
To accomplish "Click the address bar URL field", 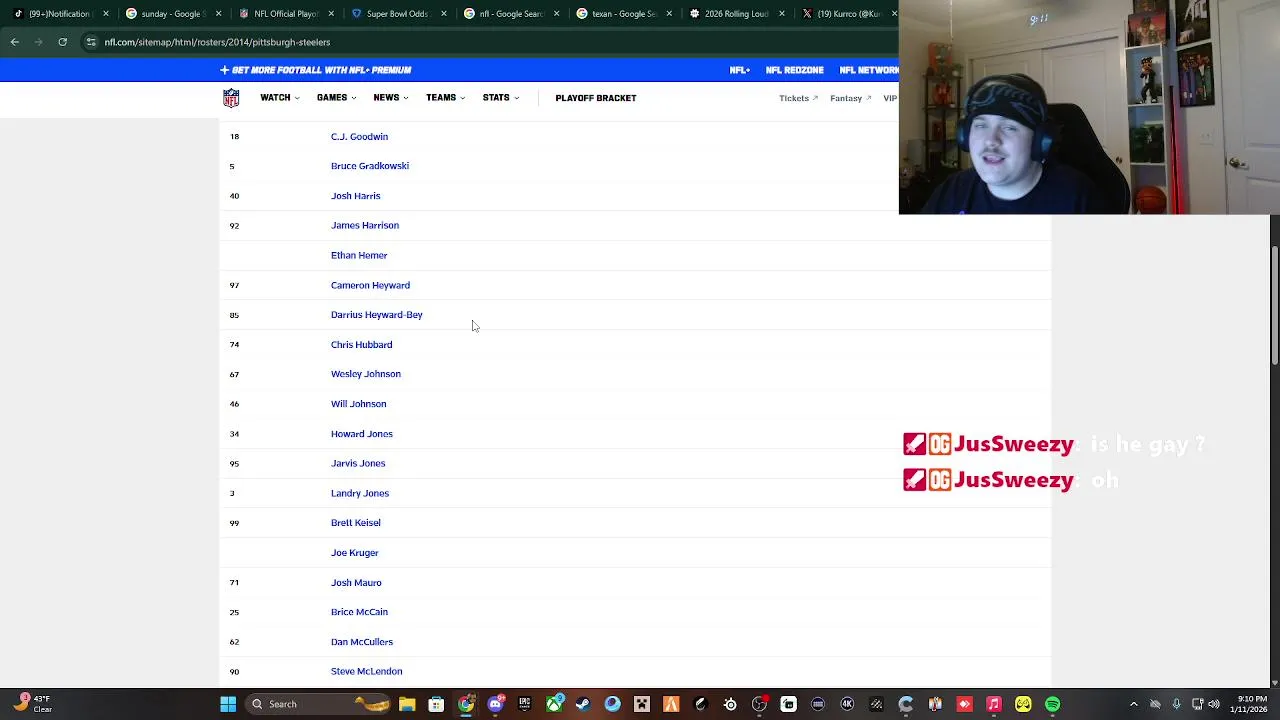I will 490,42.
